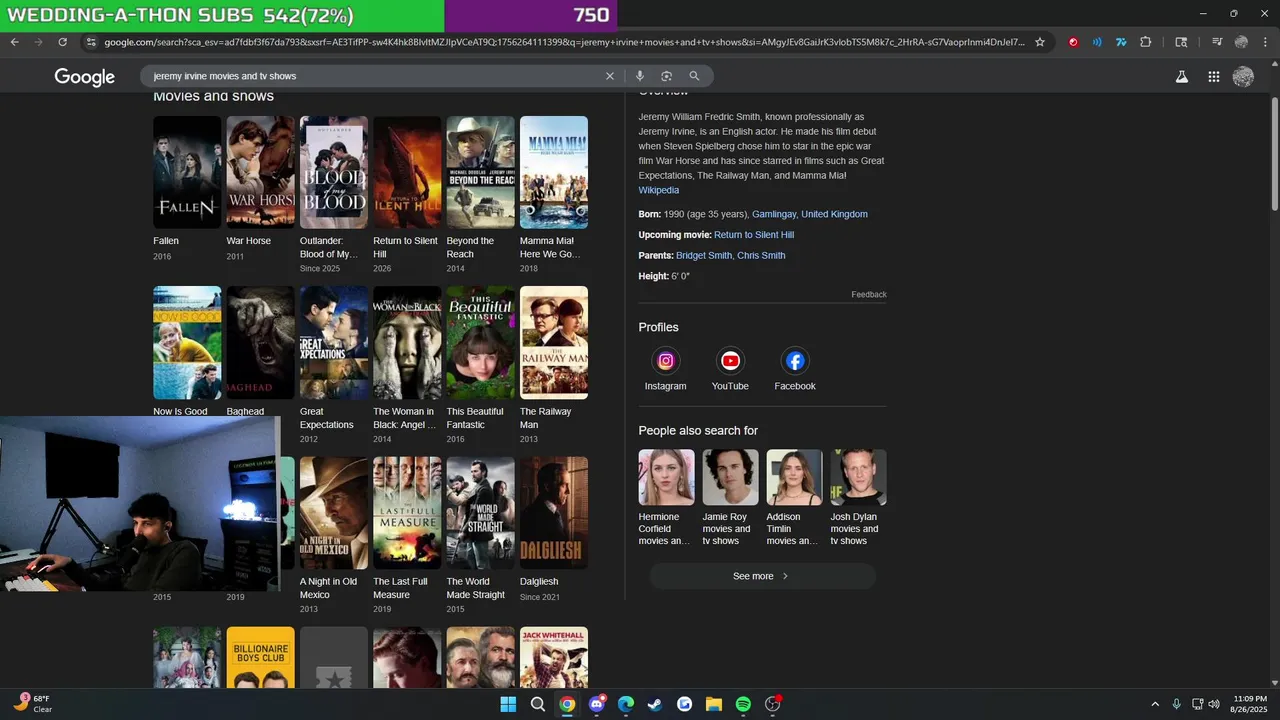Click the tray microphone icon
1280x720 pixels.
tap(1176, 704)
